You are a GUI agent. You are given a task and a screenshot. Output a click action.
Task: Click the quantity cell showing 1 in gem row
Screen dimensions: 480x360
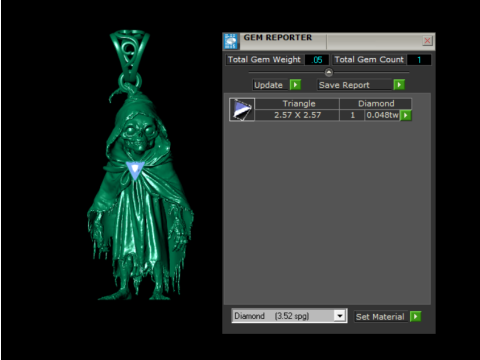pos(352,115)
